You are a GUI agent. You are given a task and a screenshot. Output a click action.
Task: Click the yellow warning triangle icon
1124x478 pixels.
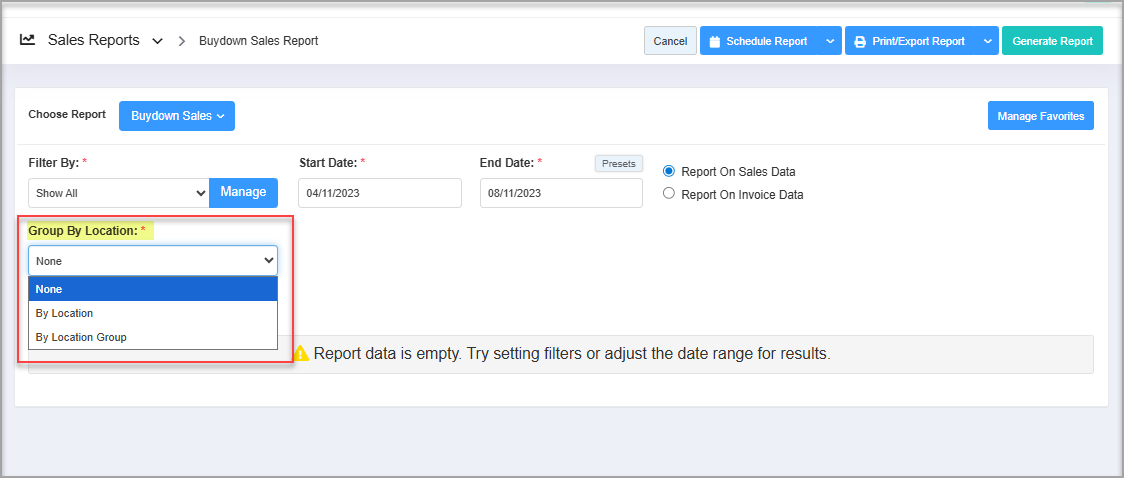coord(300,353)
